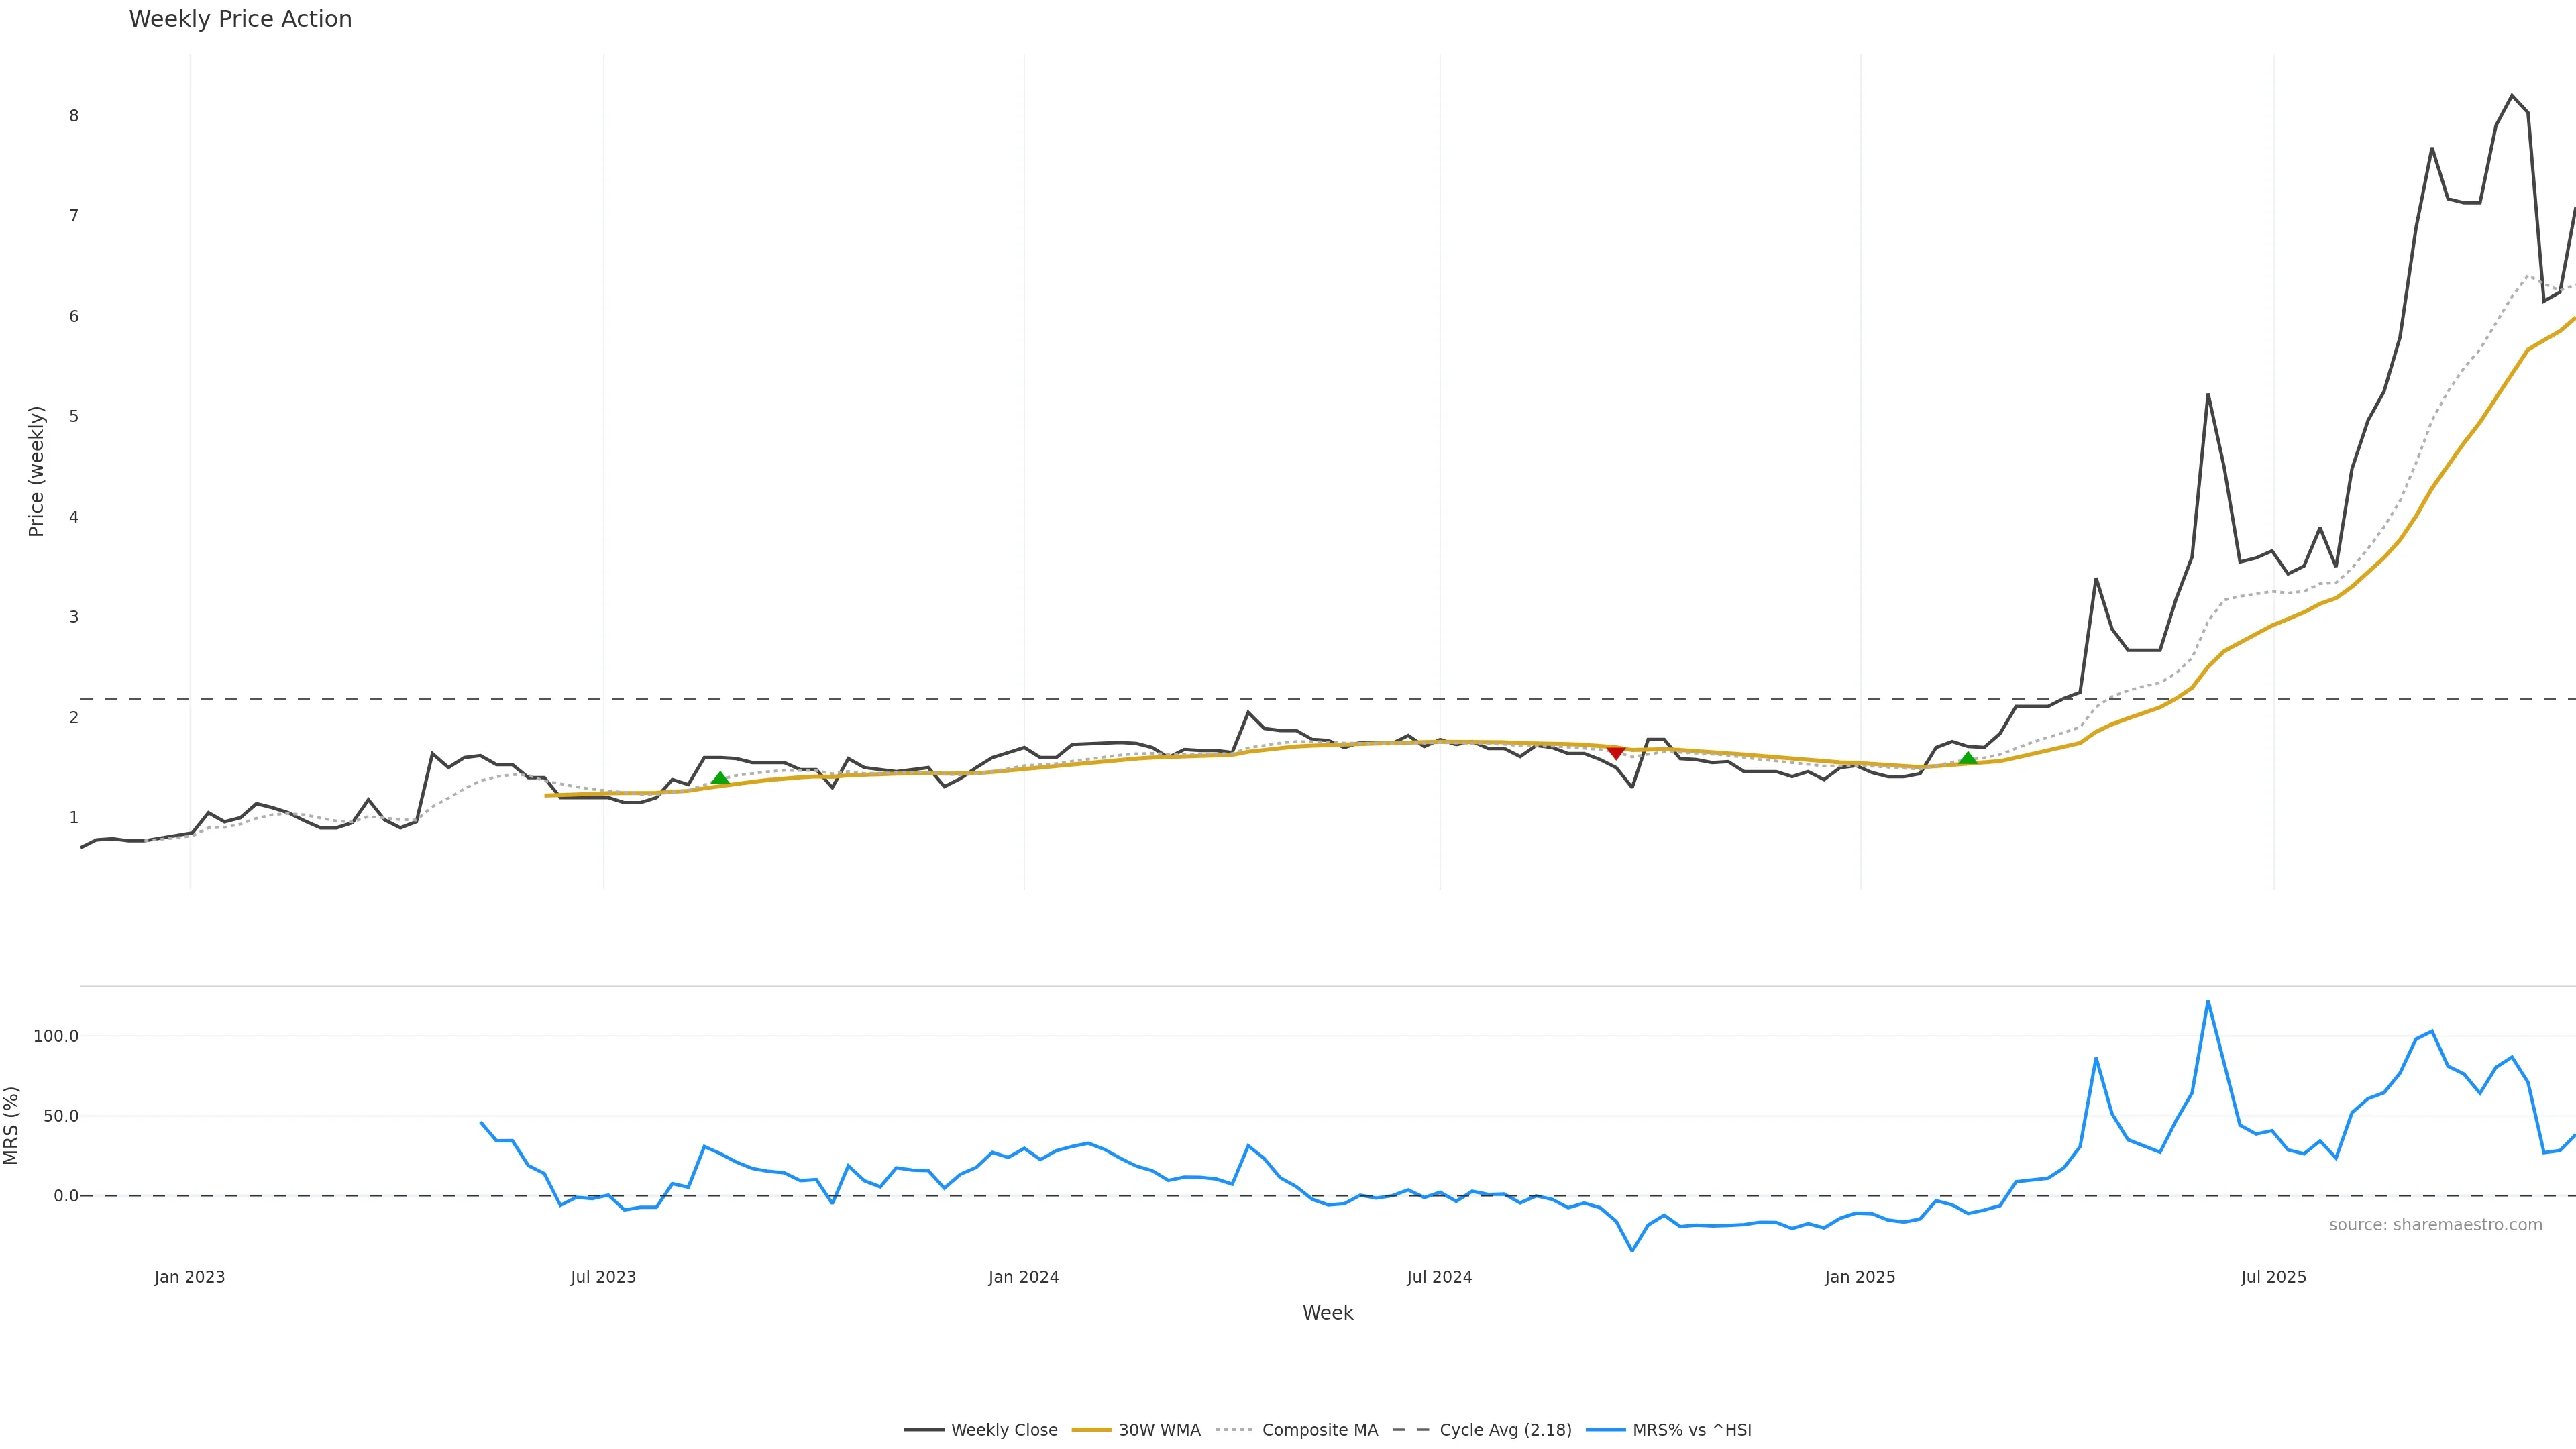Select the Jul 2025 x-axis label
Image resolution: width=2576 pixels, height=1449 pixels.
[x=2273, y=1277]
